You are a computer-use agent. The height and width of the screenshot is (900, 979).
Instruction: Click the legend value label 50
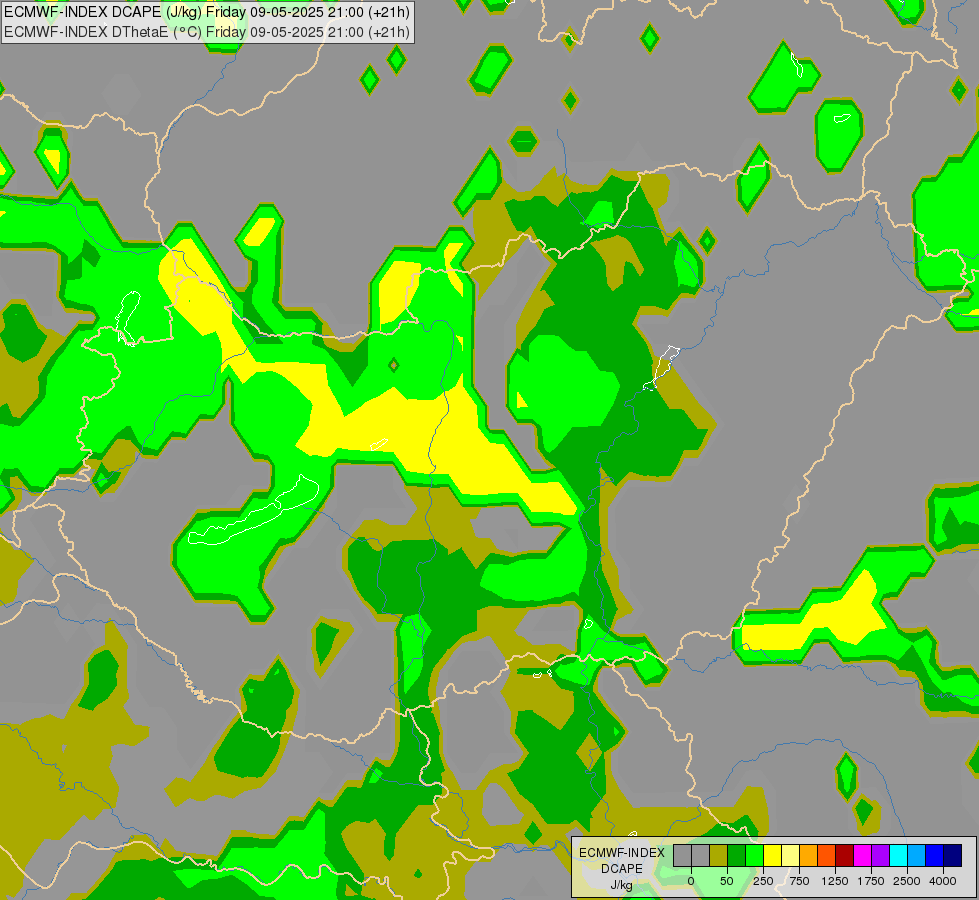pos(727,881)
